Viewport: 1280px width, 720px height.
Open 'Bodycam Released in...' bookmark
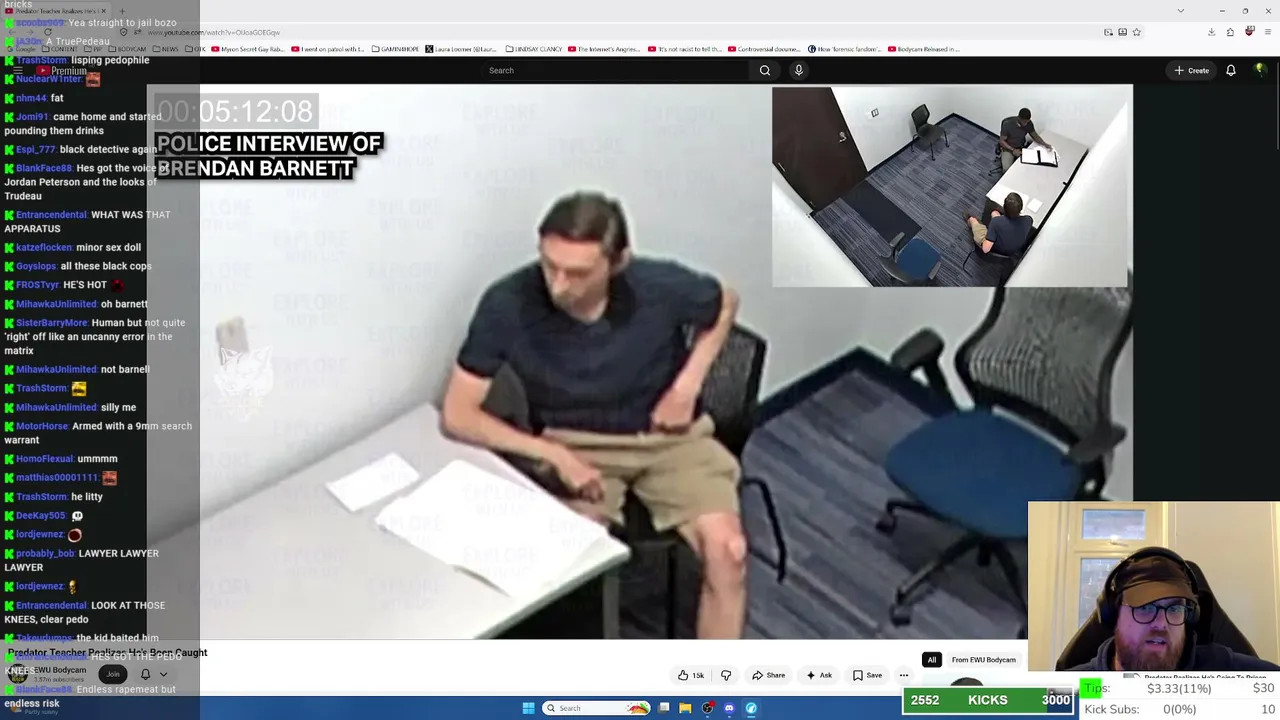point(923,49)
